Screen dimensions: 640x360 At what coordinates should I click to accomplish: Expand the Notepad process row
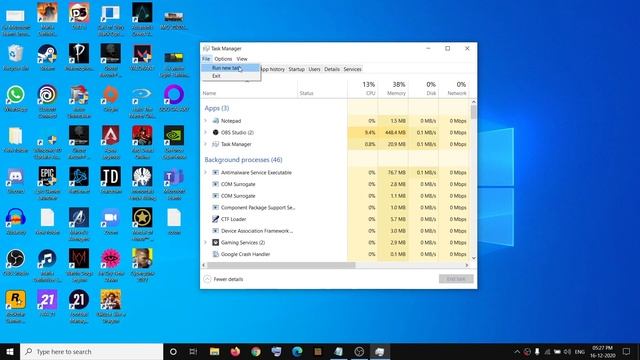pyautogui.click(x=206, y=121)
